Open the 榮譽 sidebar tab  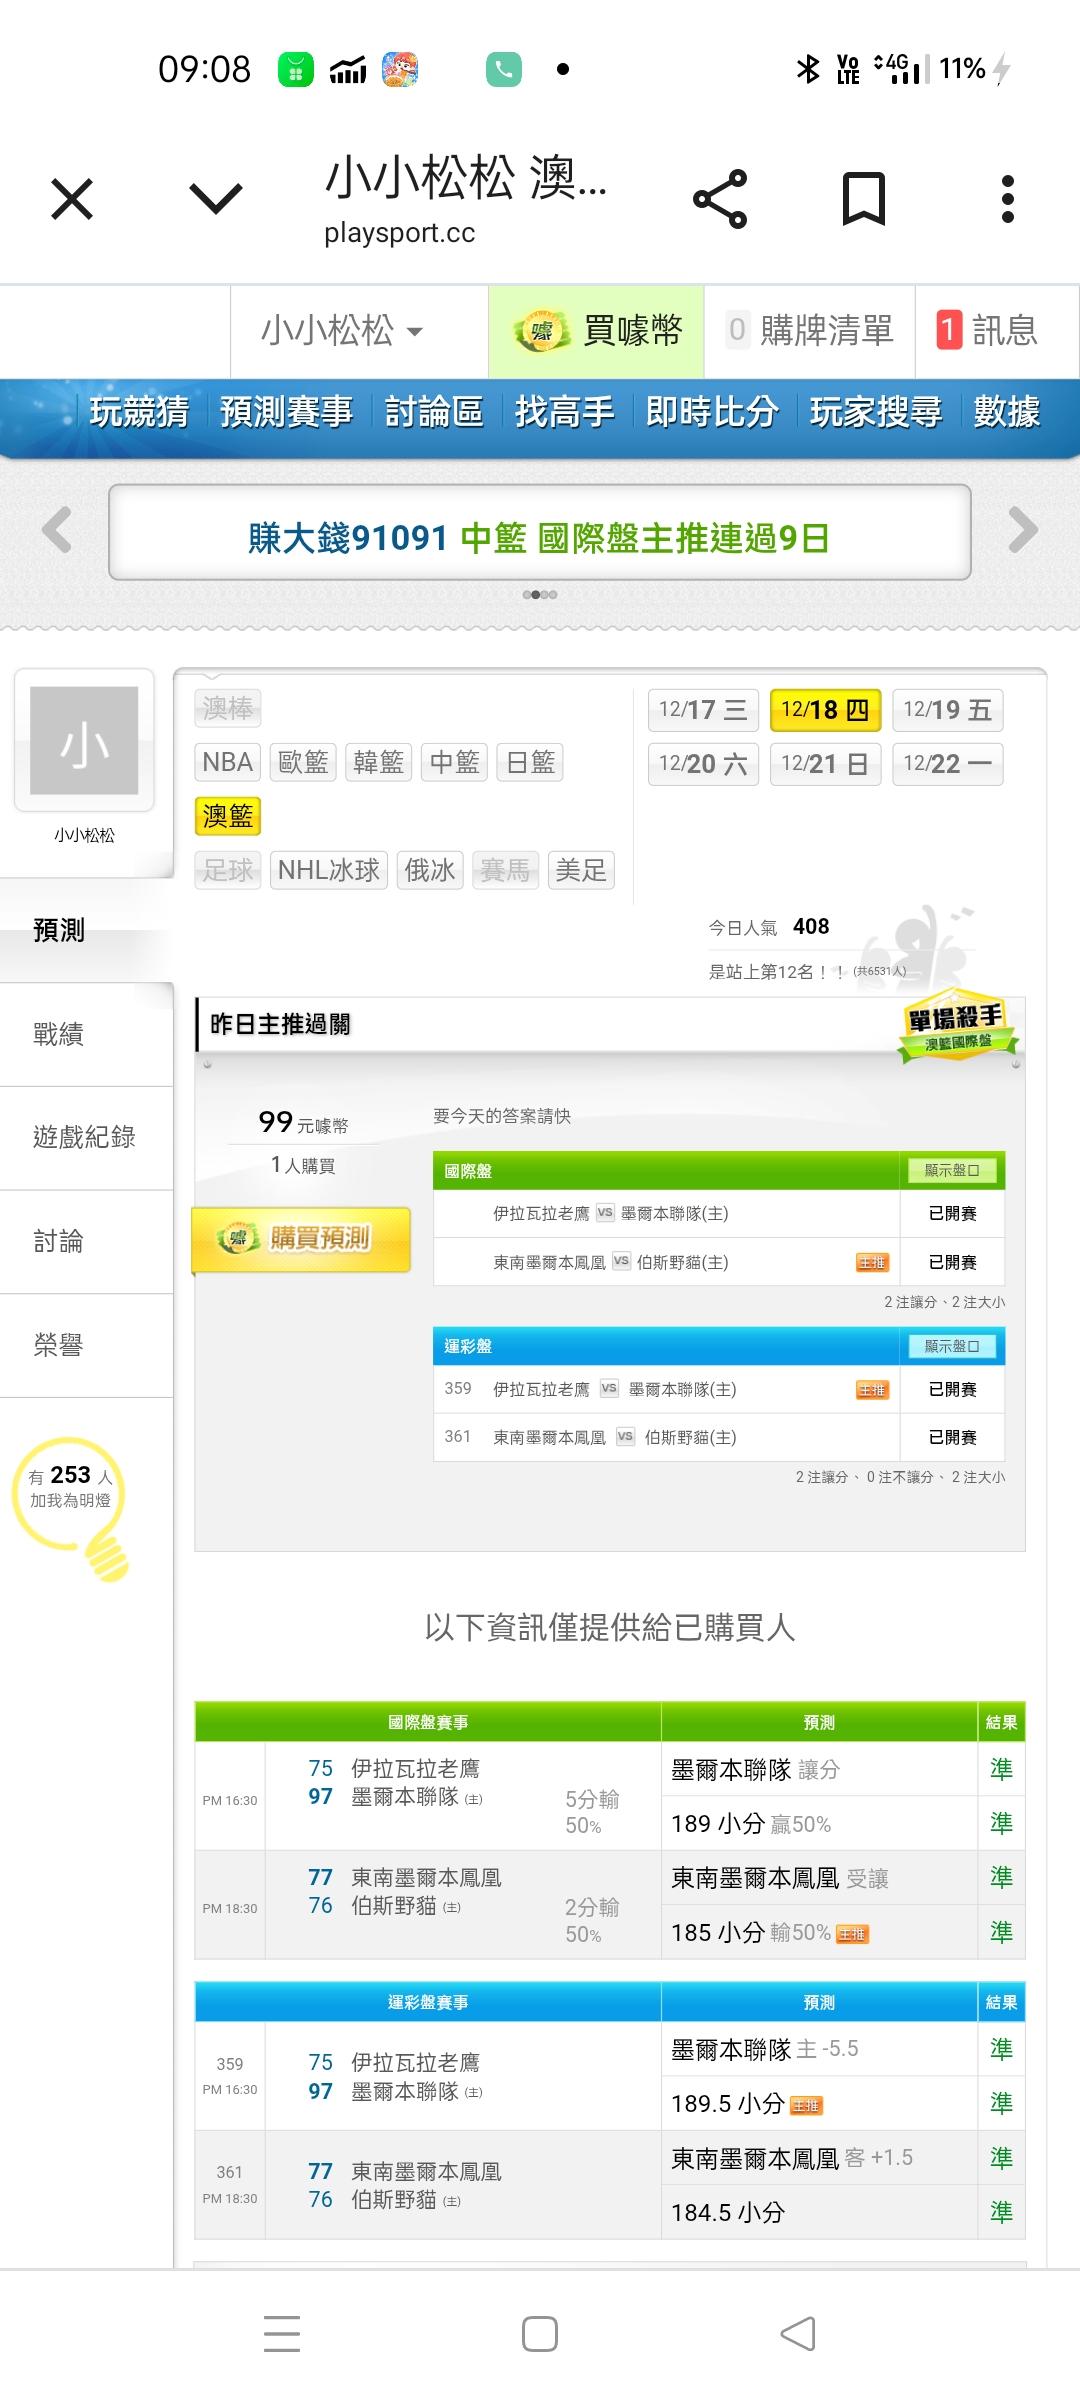86,1346
